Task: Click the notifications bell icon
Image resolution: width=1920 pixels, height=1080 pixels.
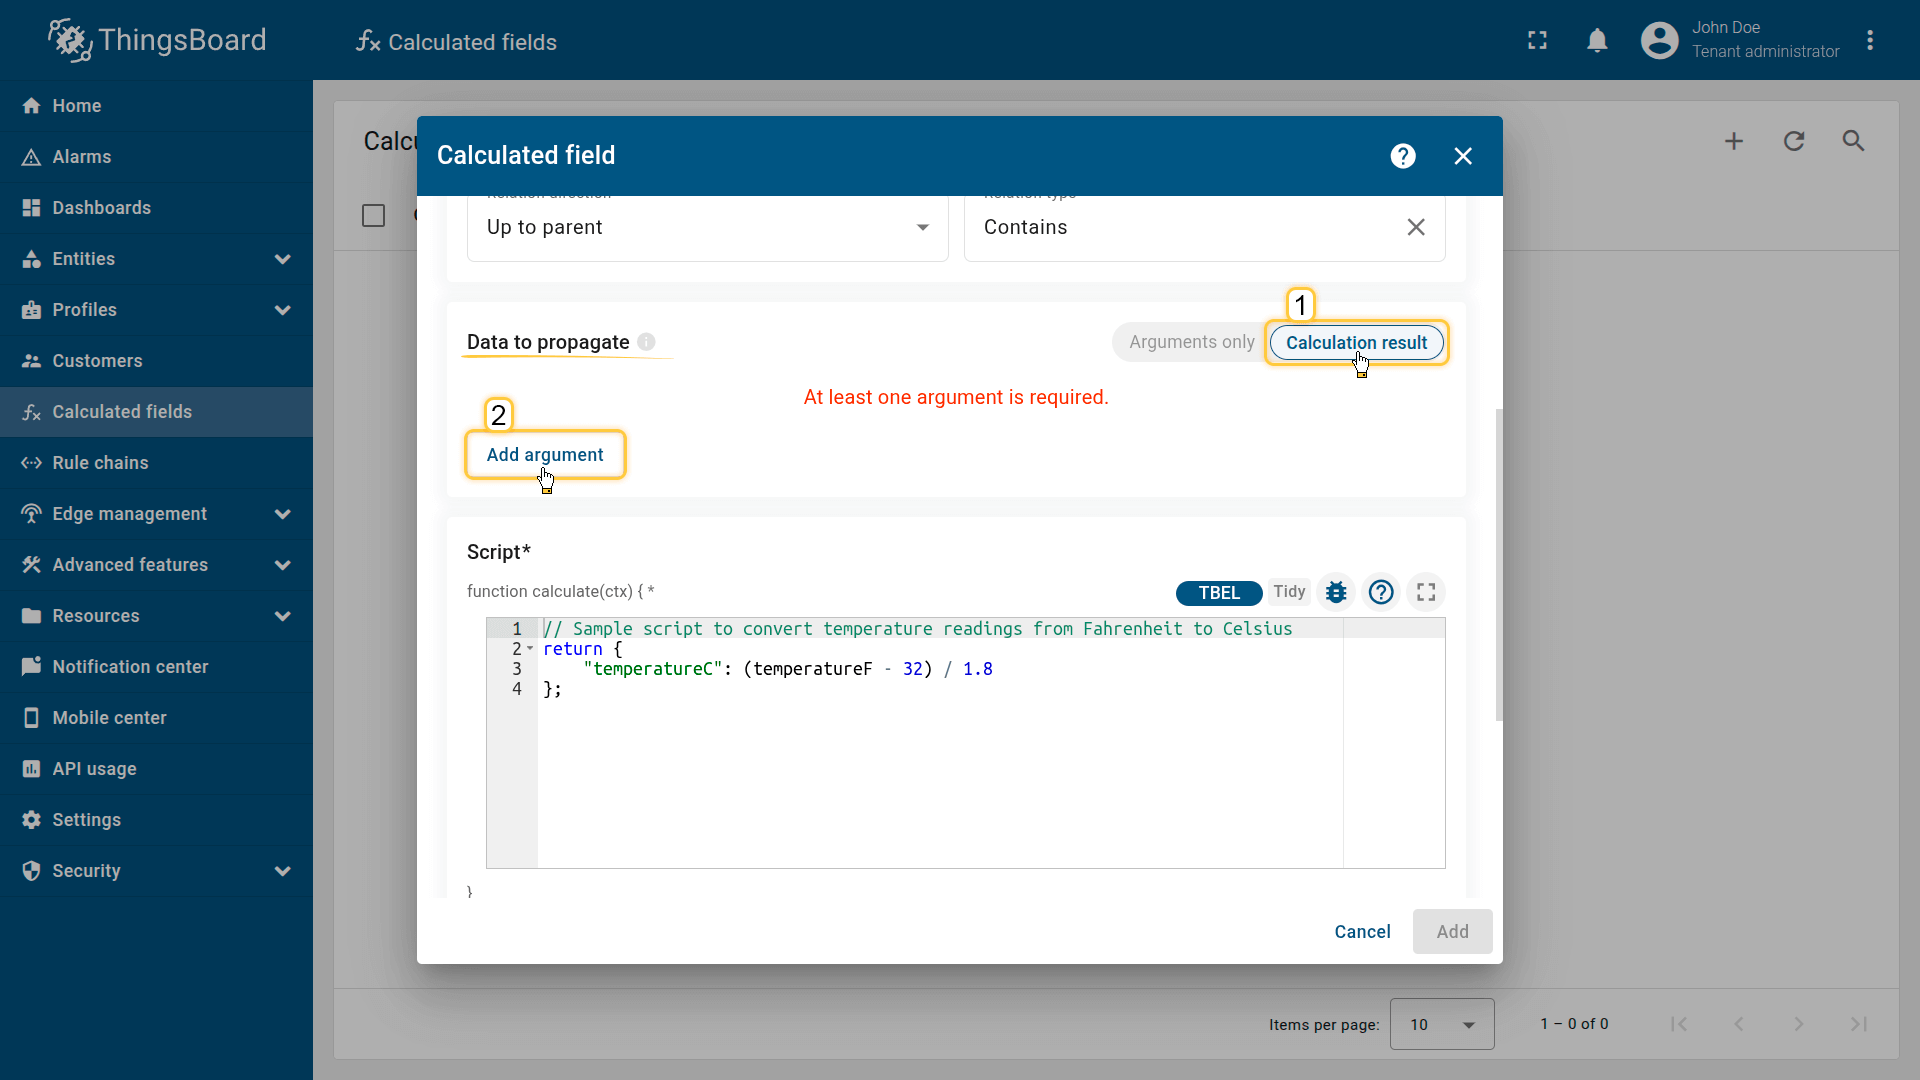Action: [1597, 41]
